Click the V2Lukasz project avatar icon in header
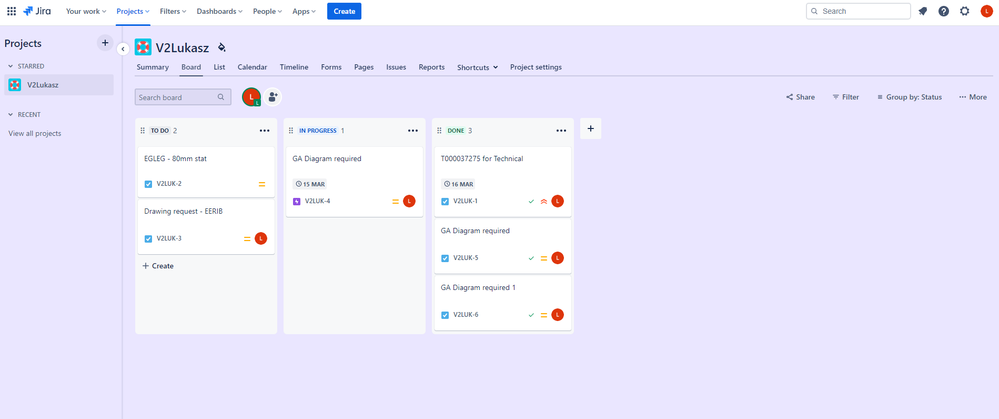Viewport: 999px width, 419px height. [x=143, y=47]
